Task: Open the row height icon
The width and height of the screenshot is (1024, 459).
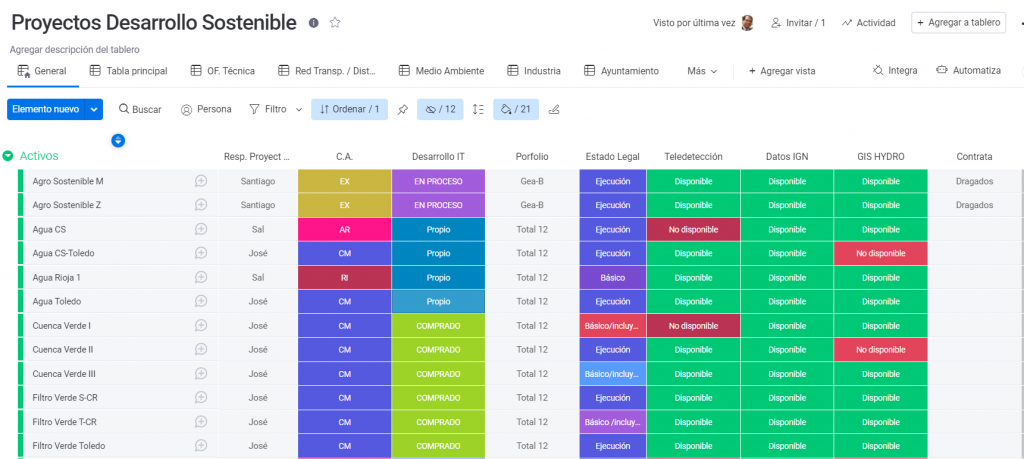Action: coord(478,109)
